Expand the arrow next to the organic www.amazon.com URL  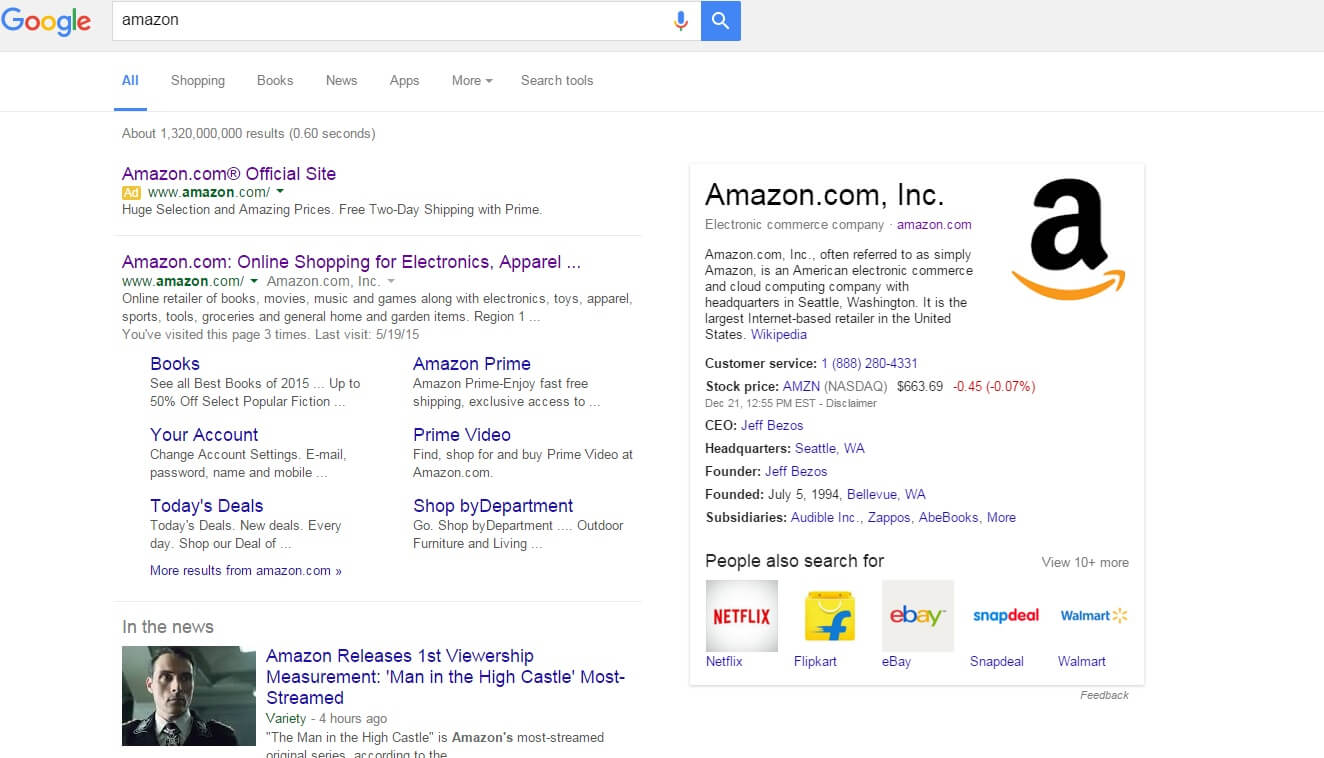coord(254,281)
